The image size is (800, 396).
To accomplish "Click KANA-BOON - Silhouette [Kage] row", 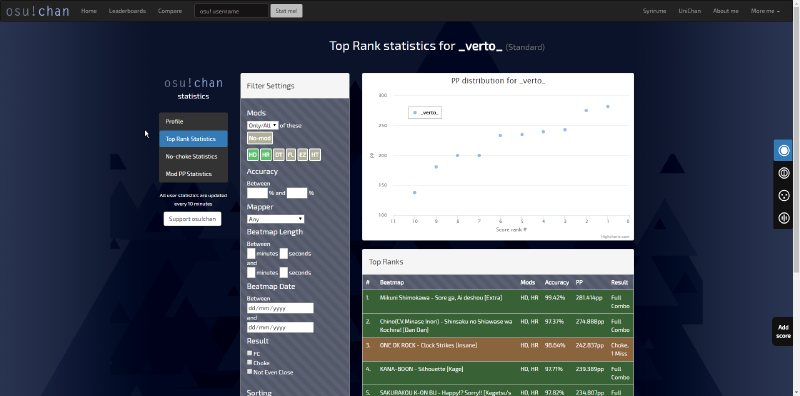I will click(498, 373).
